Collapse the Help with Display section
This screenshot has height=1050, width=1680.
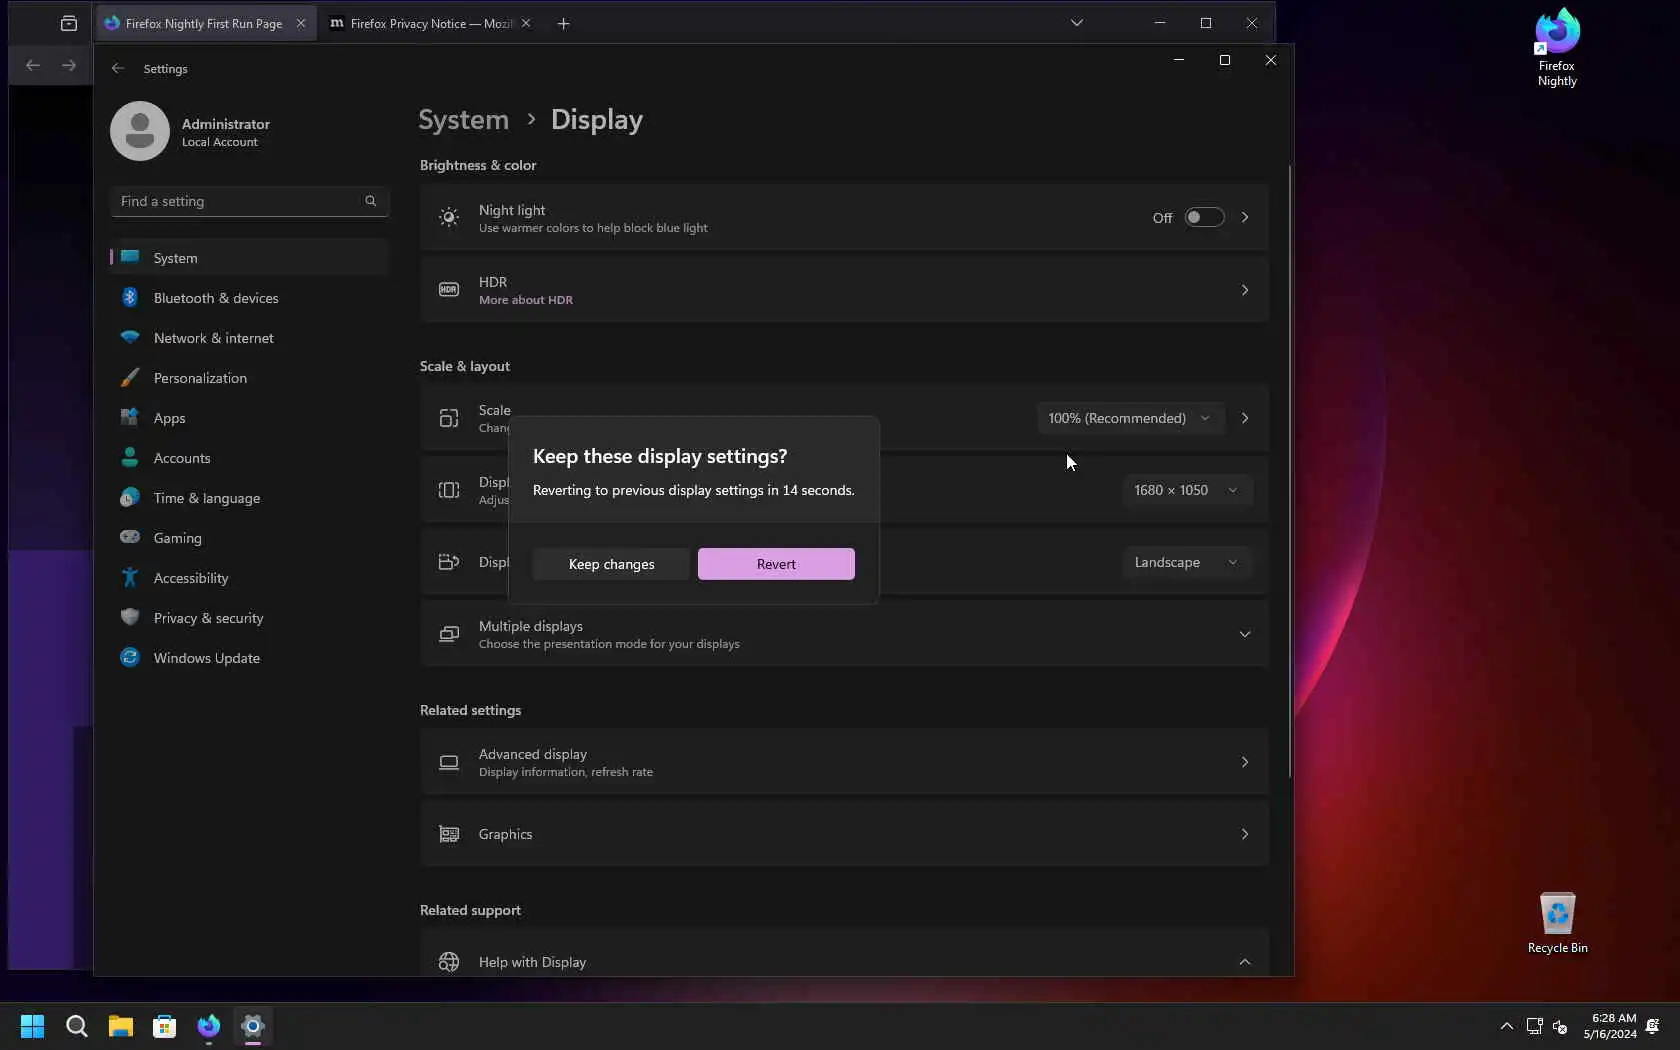[x=1245, y=962]
